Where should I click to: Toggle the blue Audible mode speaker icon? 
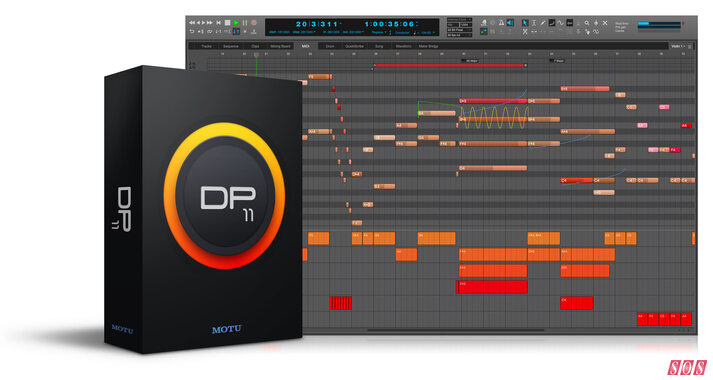click(510, 23)
